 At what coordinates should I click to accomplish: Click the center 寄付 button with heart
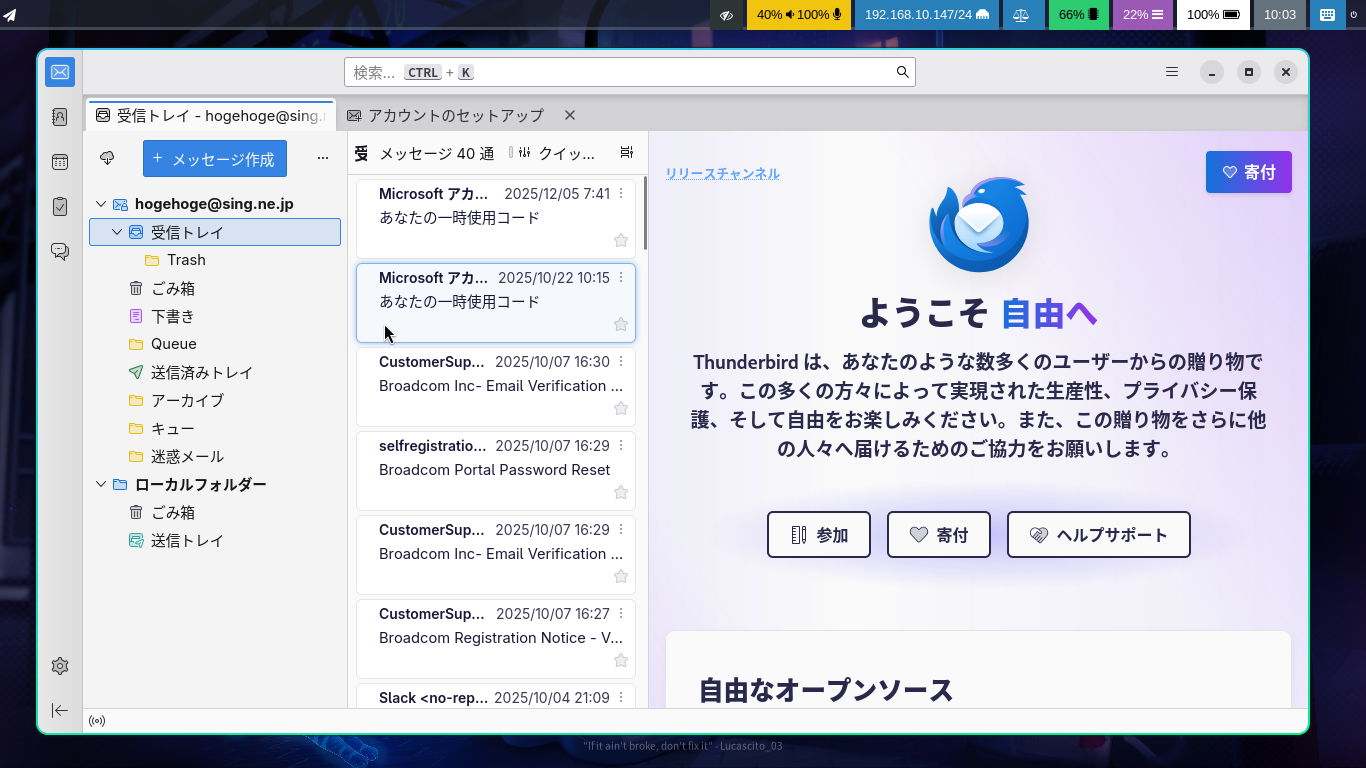[939, 535]
